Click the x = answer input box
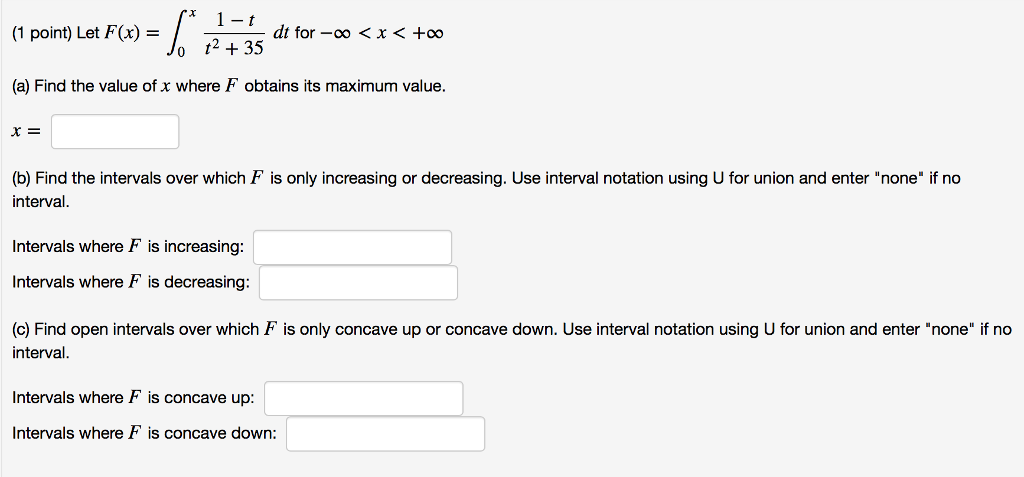This screenshot has height=477, width=1024. pos(115,132)
